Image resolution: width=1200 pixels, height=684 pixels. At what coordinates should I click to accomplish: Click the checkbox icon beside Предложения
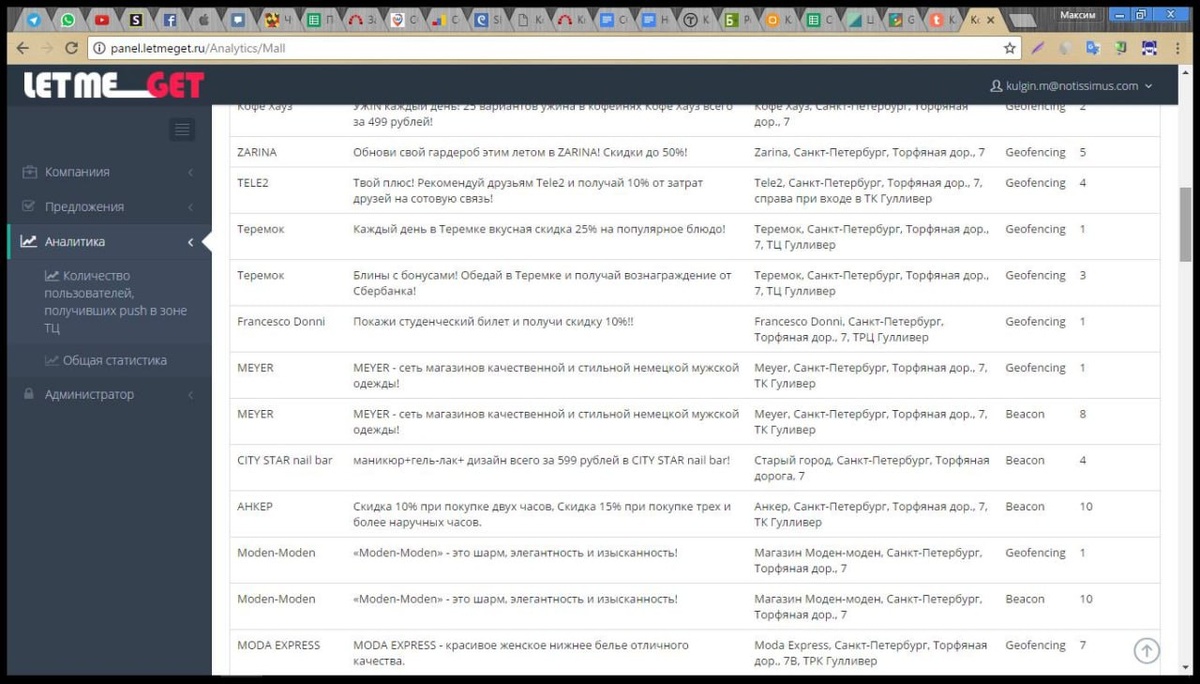28,206
